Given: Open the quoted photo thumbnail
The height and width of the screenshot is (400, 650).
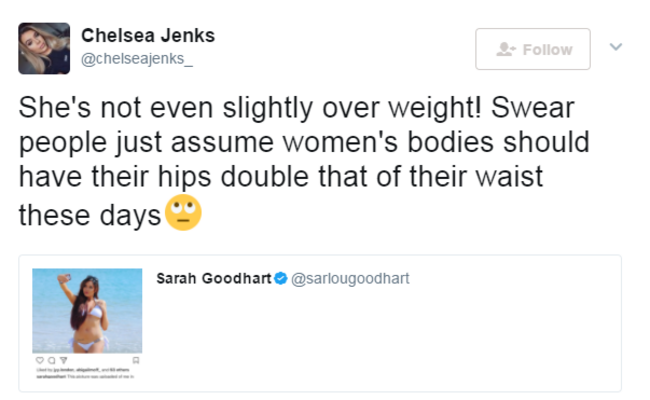Looking at the screenshot, I should pyautogui.click(x=88, y=310).
